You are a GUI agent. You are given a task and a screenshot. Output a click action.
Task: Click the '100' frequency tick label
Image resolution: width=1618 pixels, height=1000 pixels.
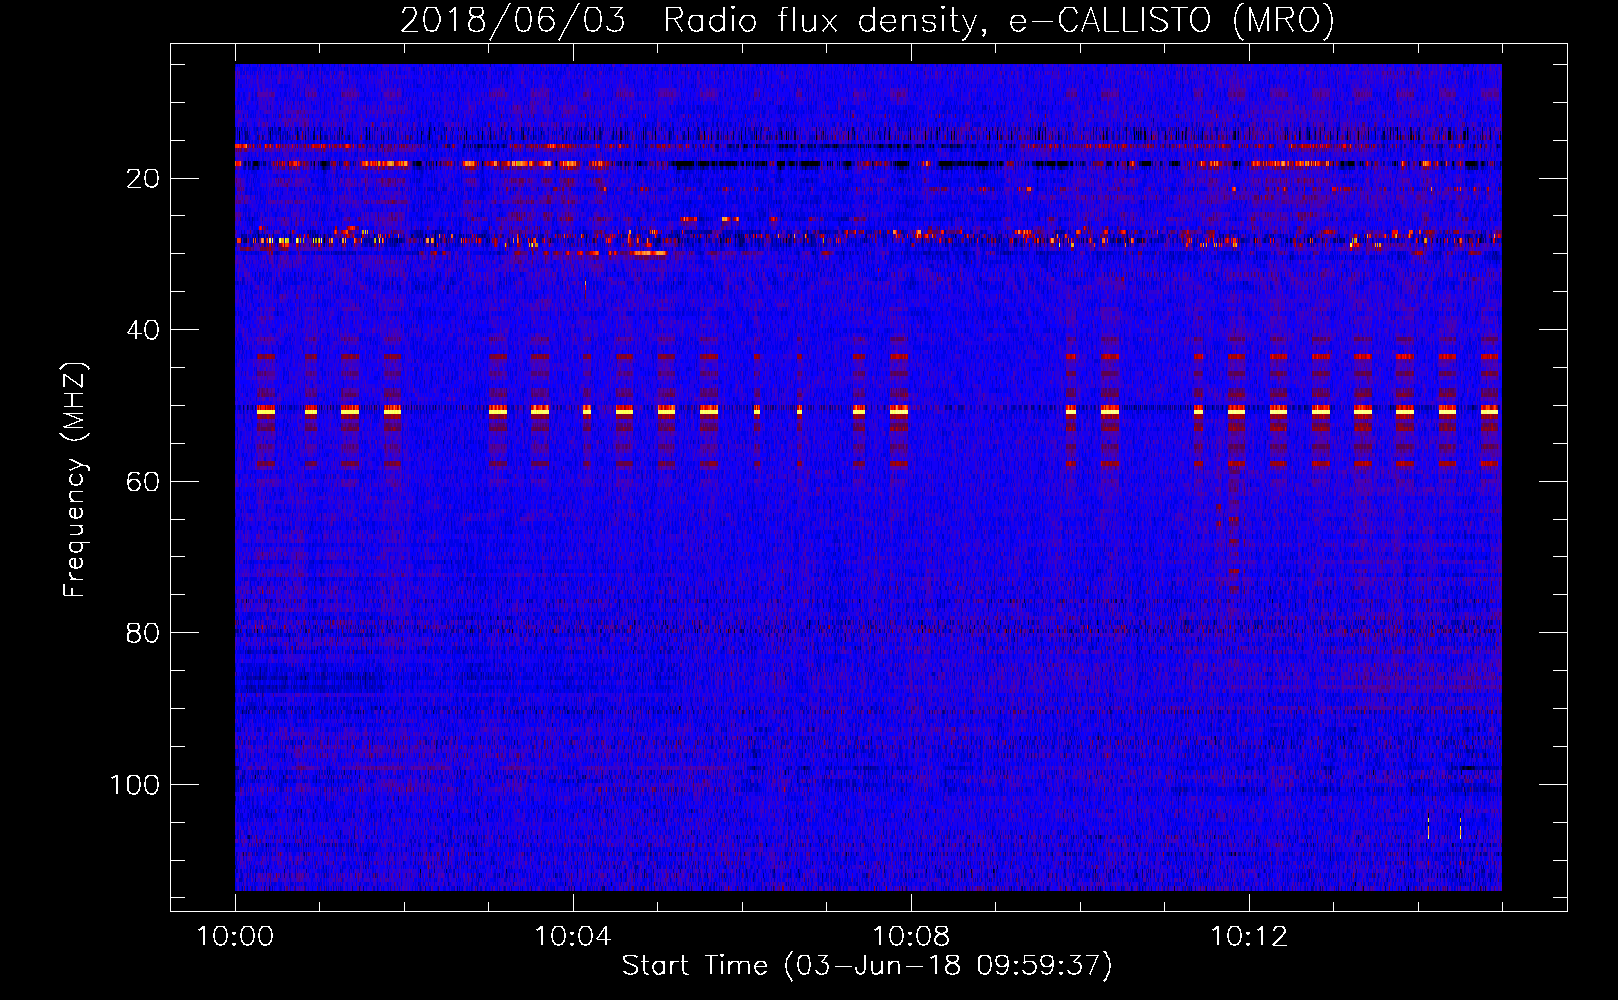pyautogui.click(x=135, y=785)
